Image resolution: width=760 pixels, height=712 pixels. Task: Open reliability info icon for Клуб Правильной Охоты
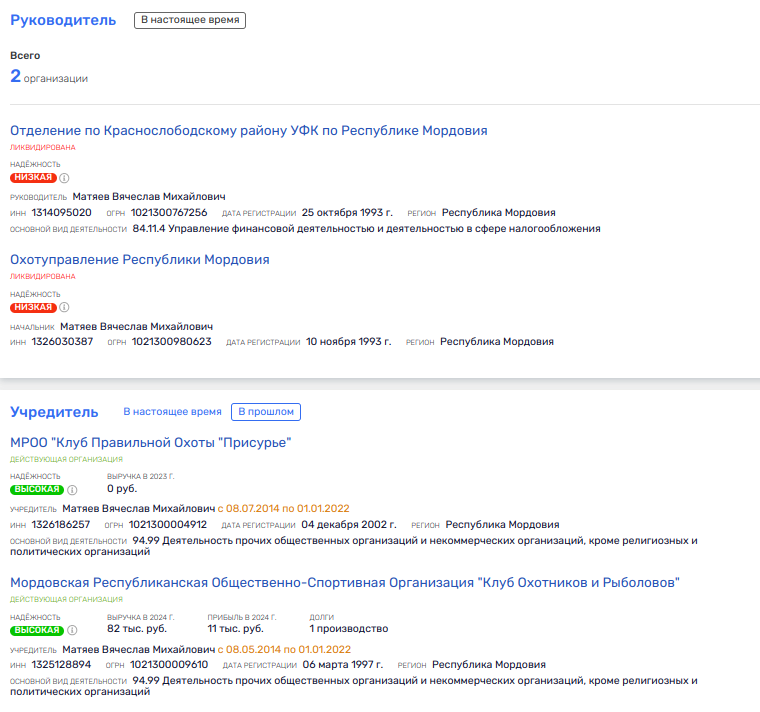tap(73, 490)
